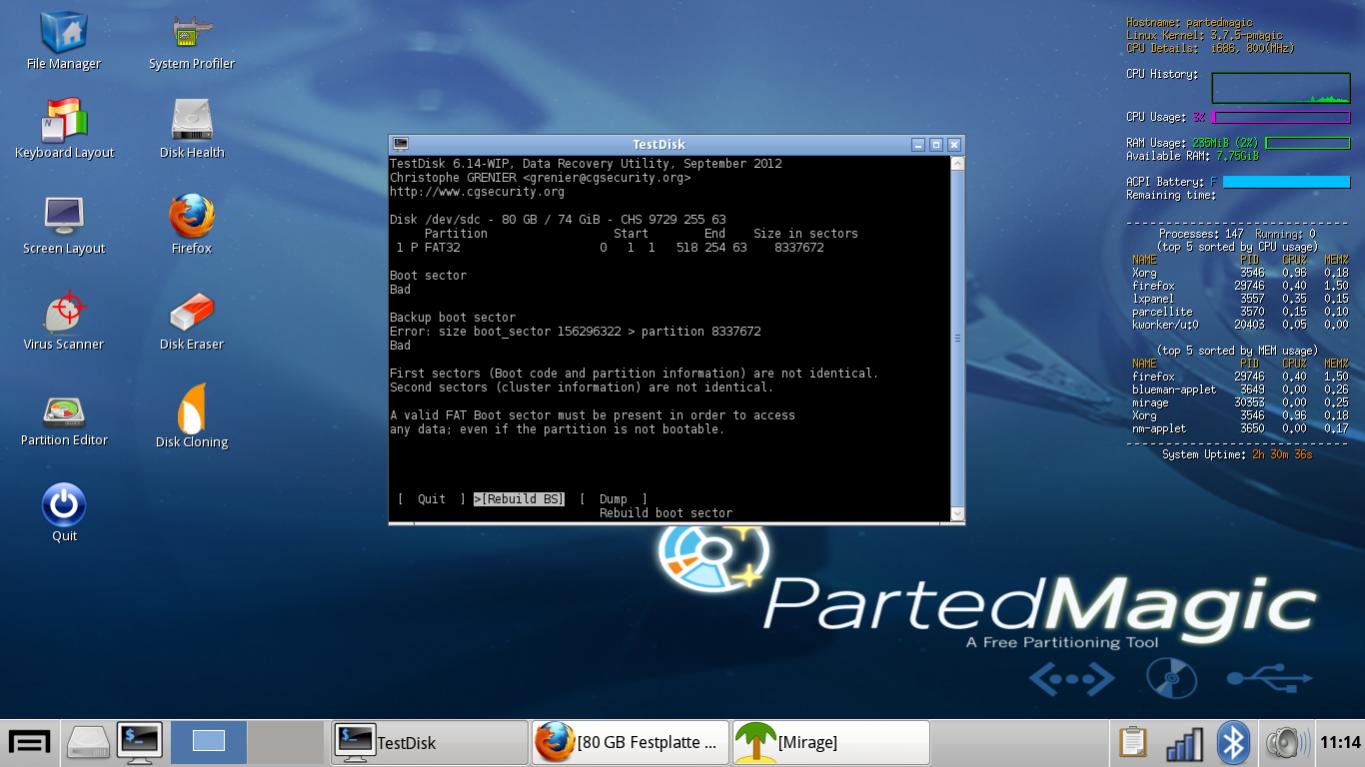Click the volume speaker tray icon

1286,742
